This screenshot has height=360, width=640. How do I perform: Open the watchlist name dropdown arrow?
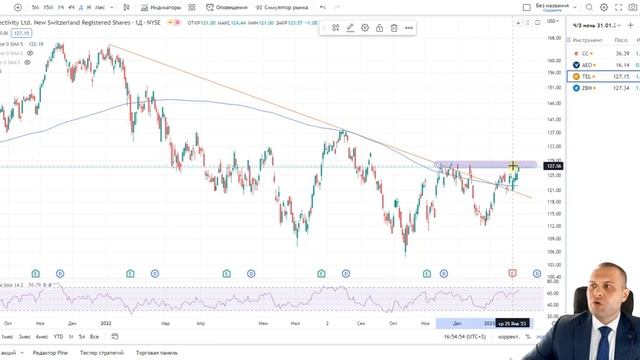click(619, 25)
